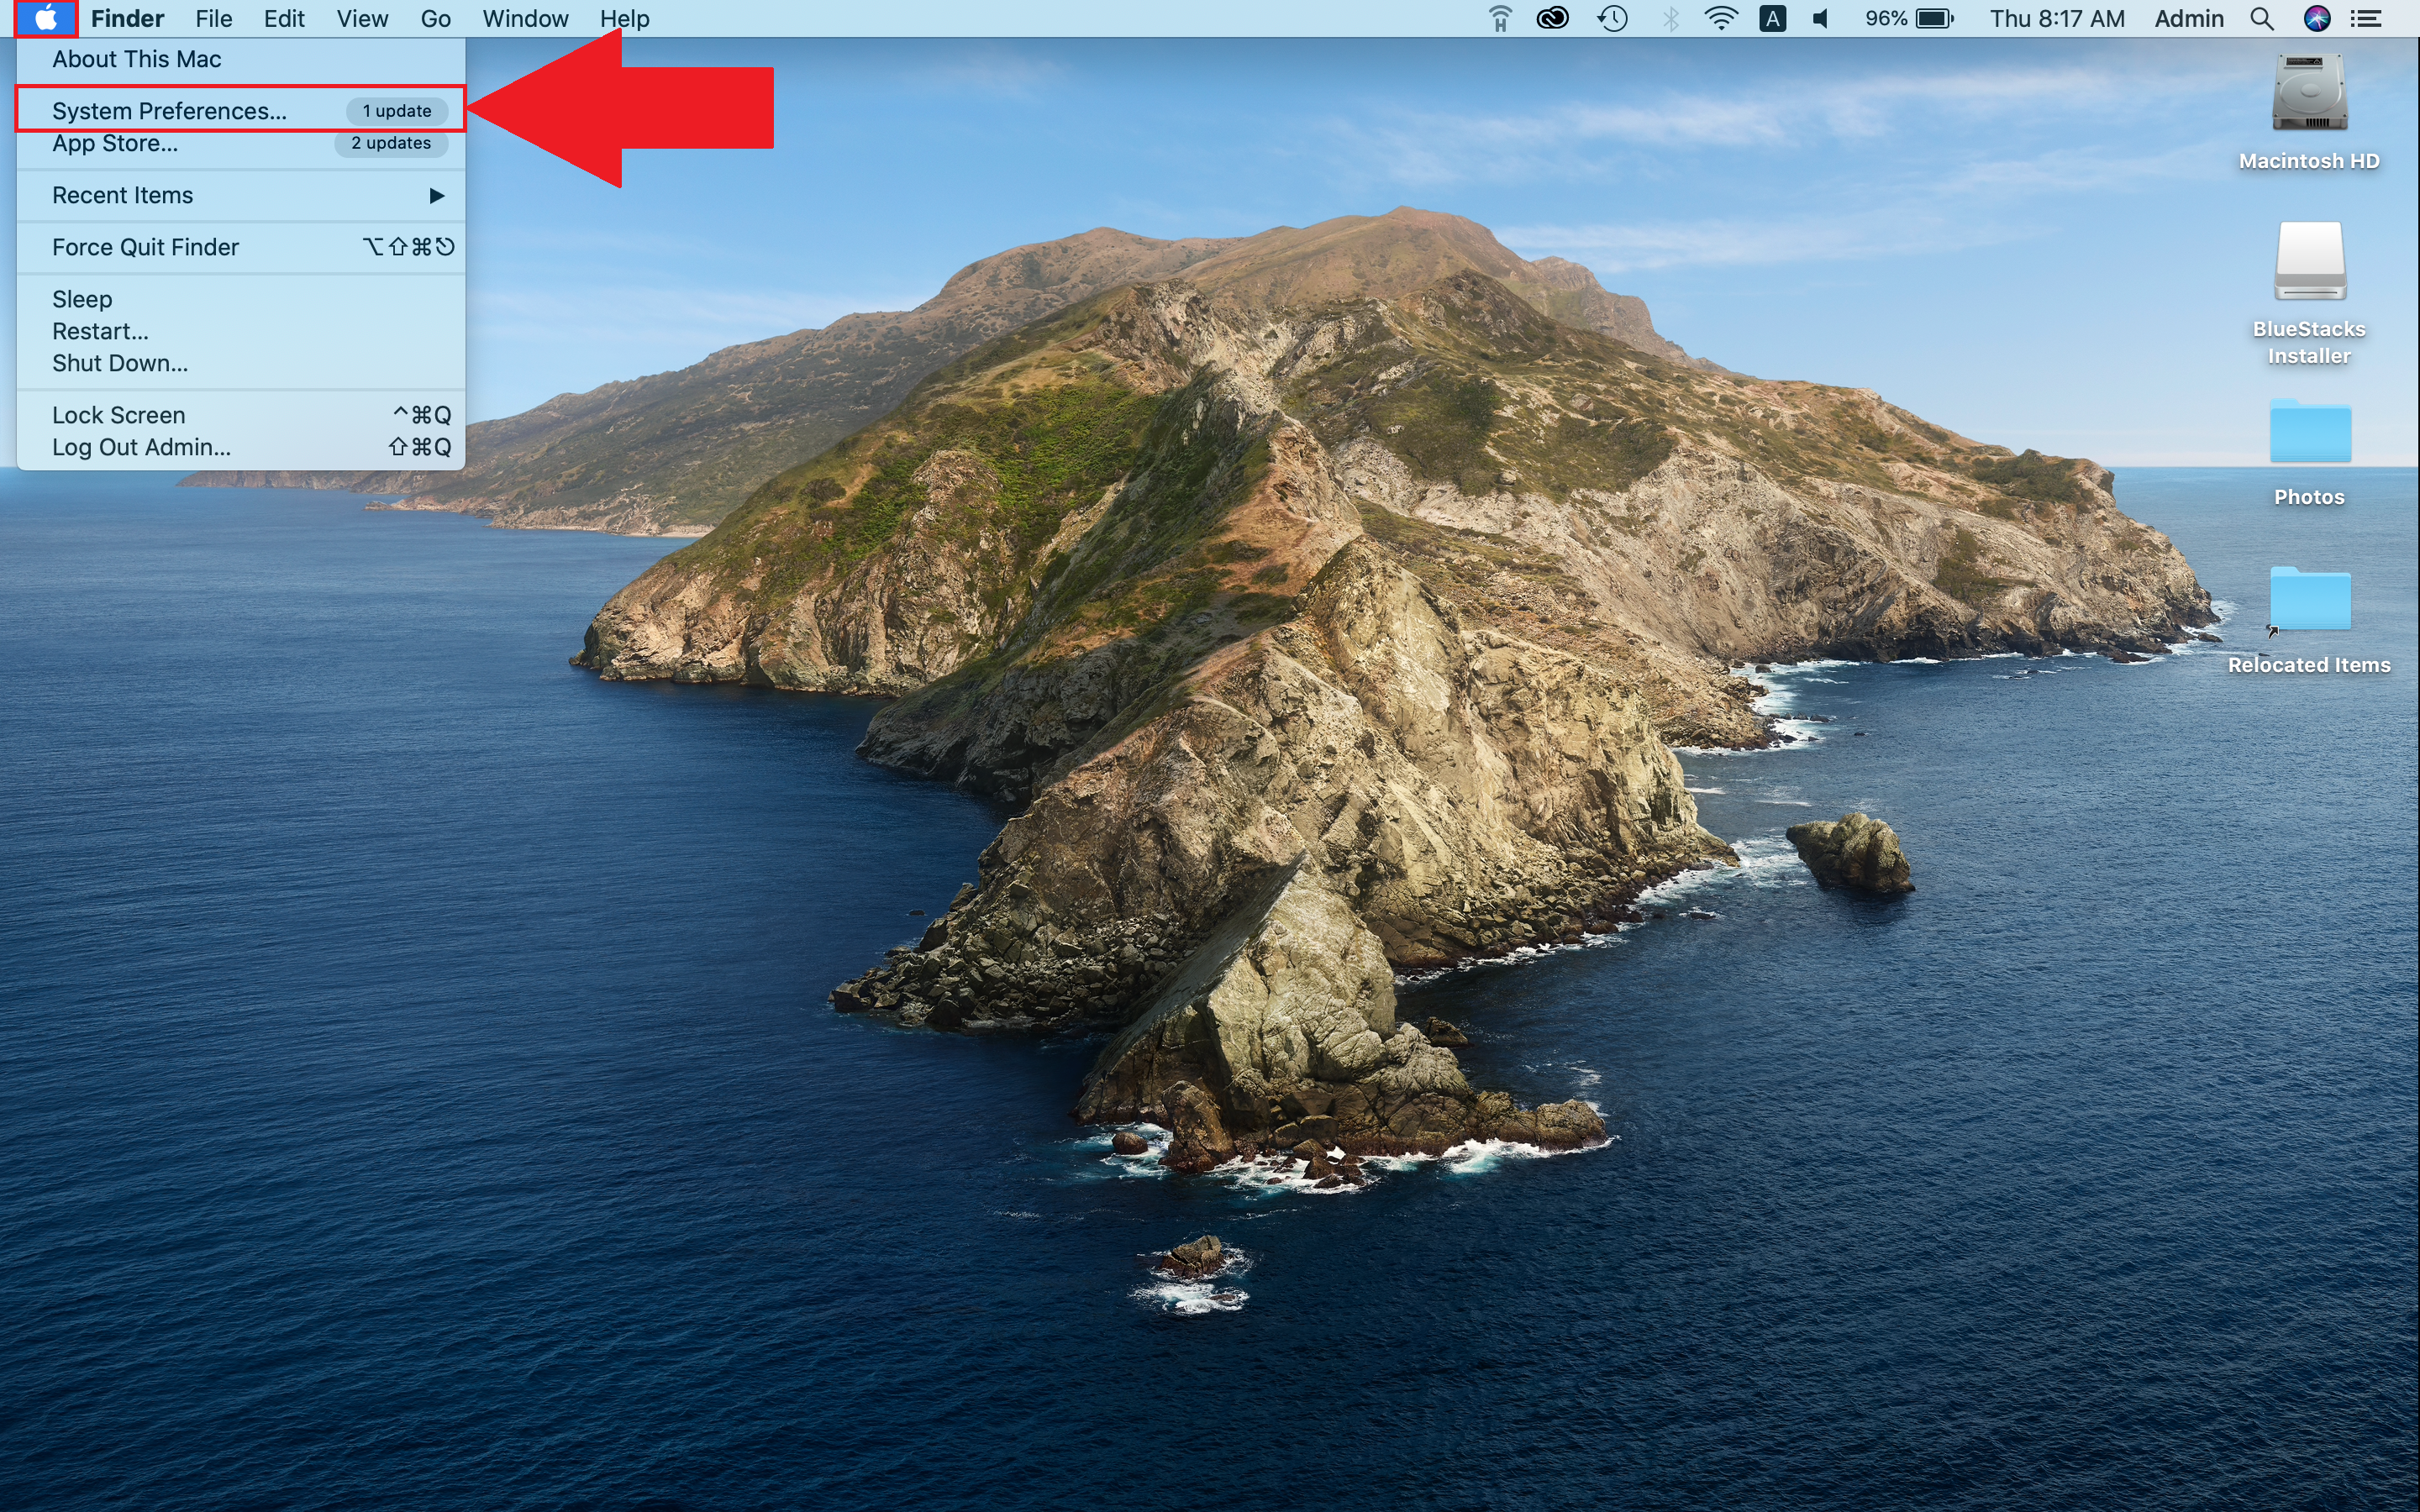Launch Siri from the menu bar
The height and width of the screenshot is (1512, 2420).
(2317, 18)
